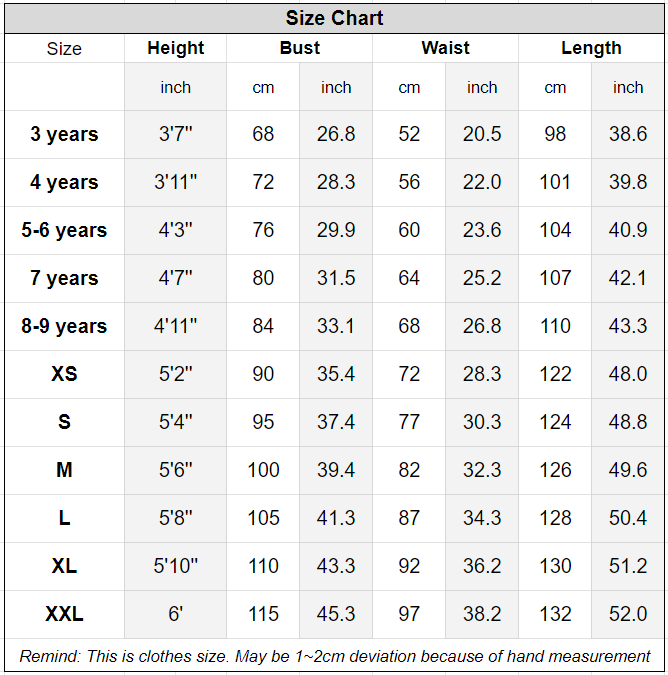Select the 7 years bust inch value 31.5

pyautogui.click(x=336, y=278)
